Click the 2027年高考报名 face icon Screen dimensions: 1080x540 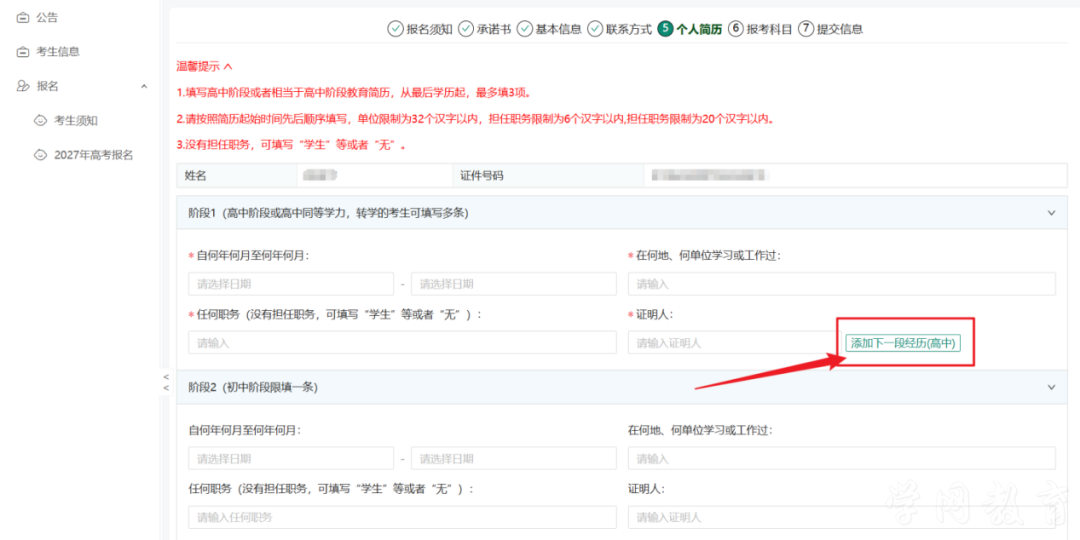tap(41, 155)
